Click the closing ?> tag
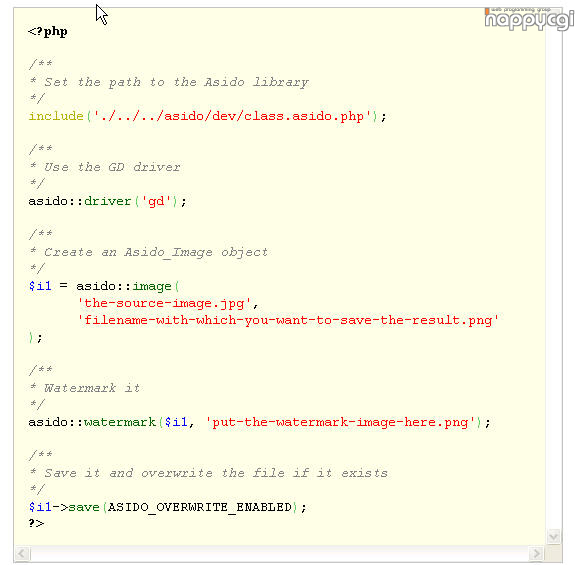The image size is (585, 565). [36, 523]
